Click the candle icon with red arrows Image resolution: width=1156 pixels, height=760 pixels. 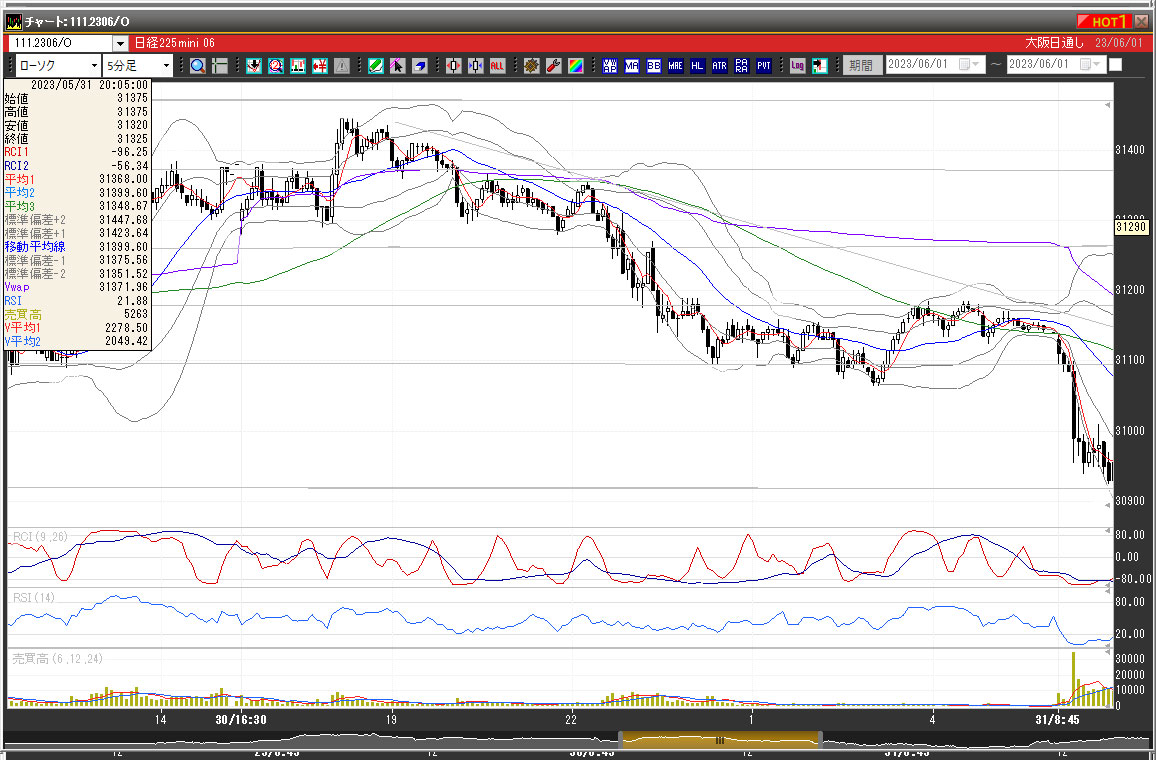(453, 66)
